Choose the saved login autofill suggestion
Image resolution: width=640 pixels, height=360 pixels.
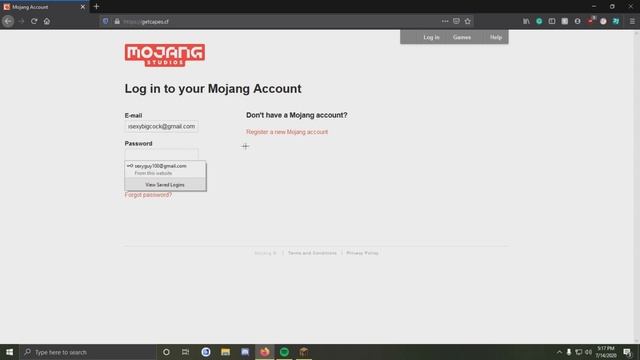(x=165, y=169)
